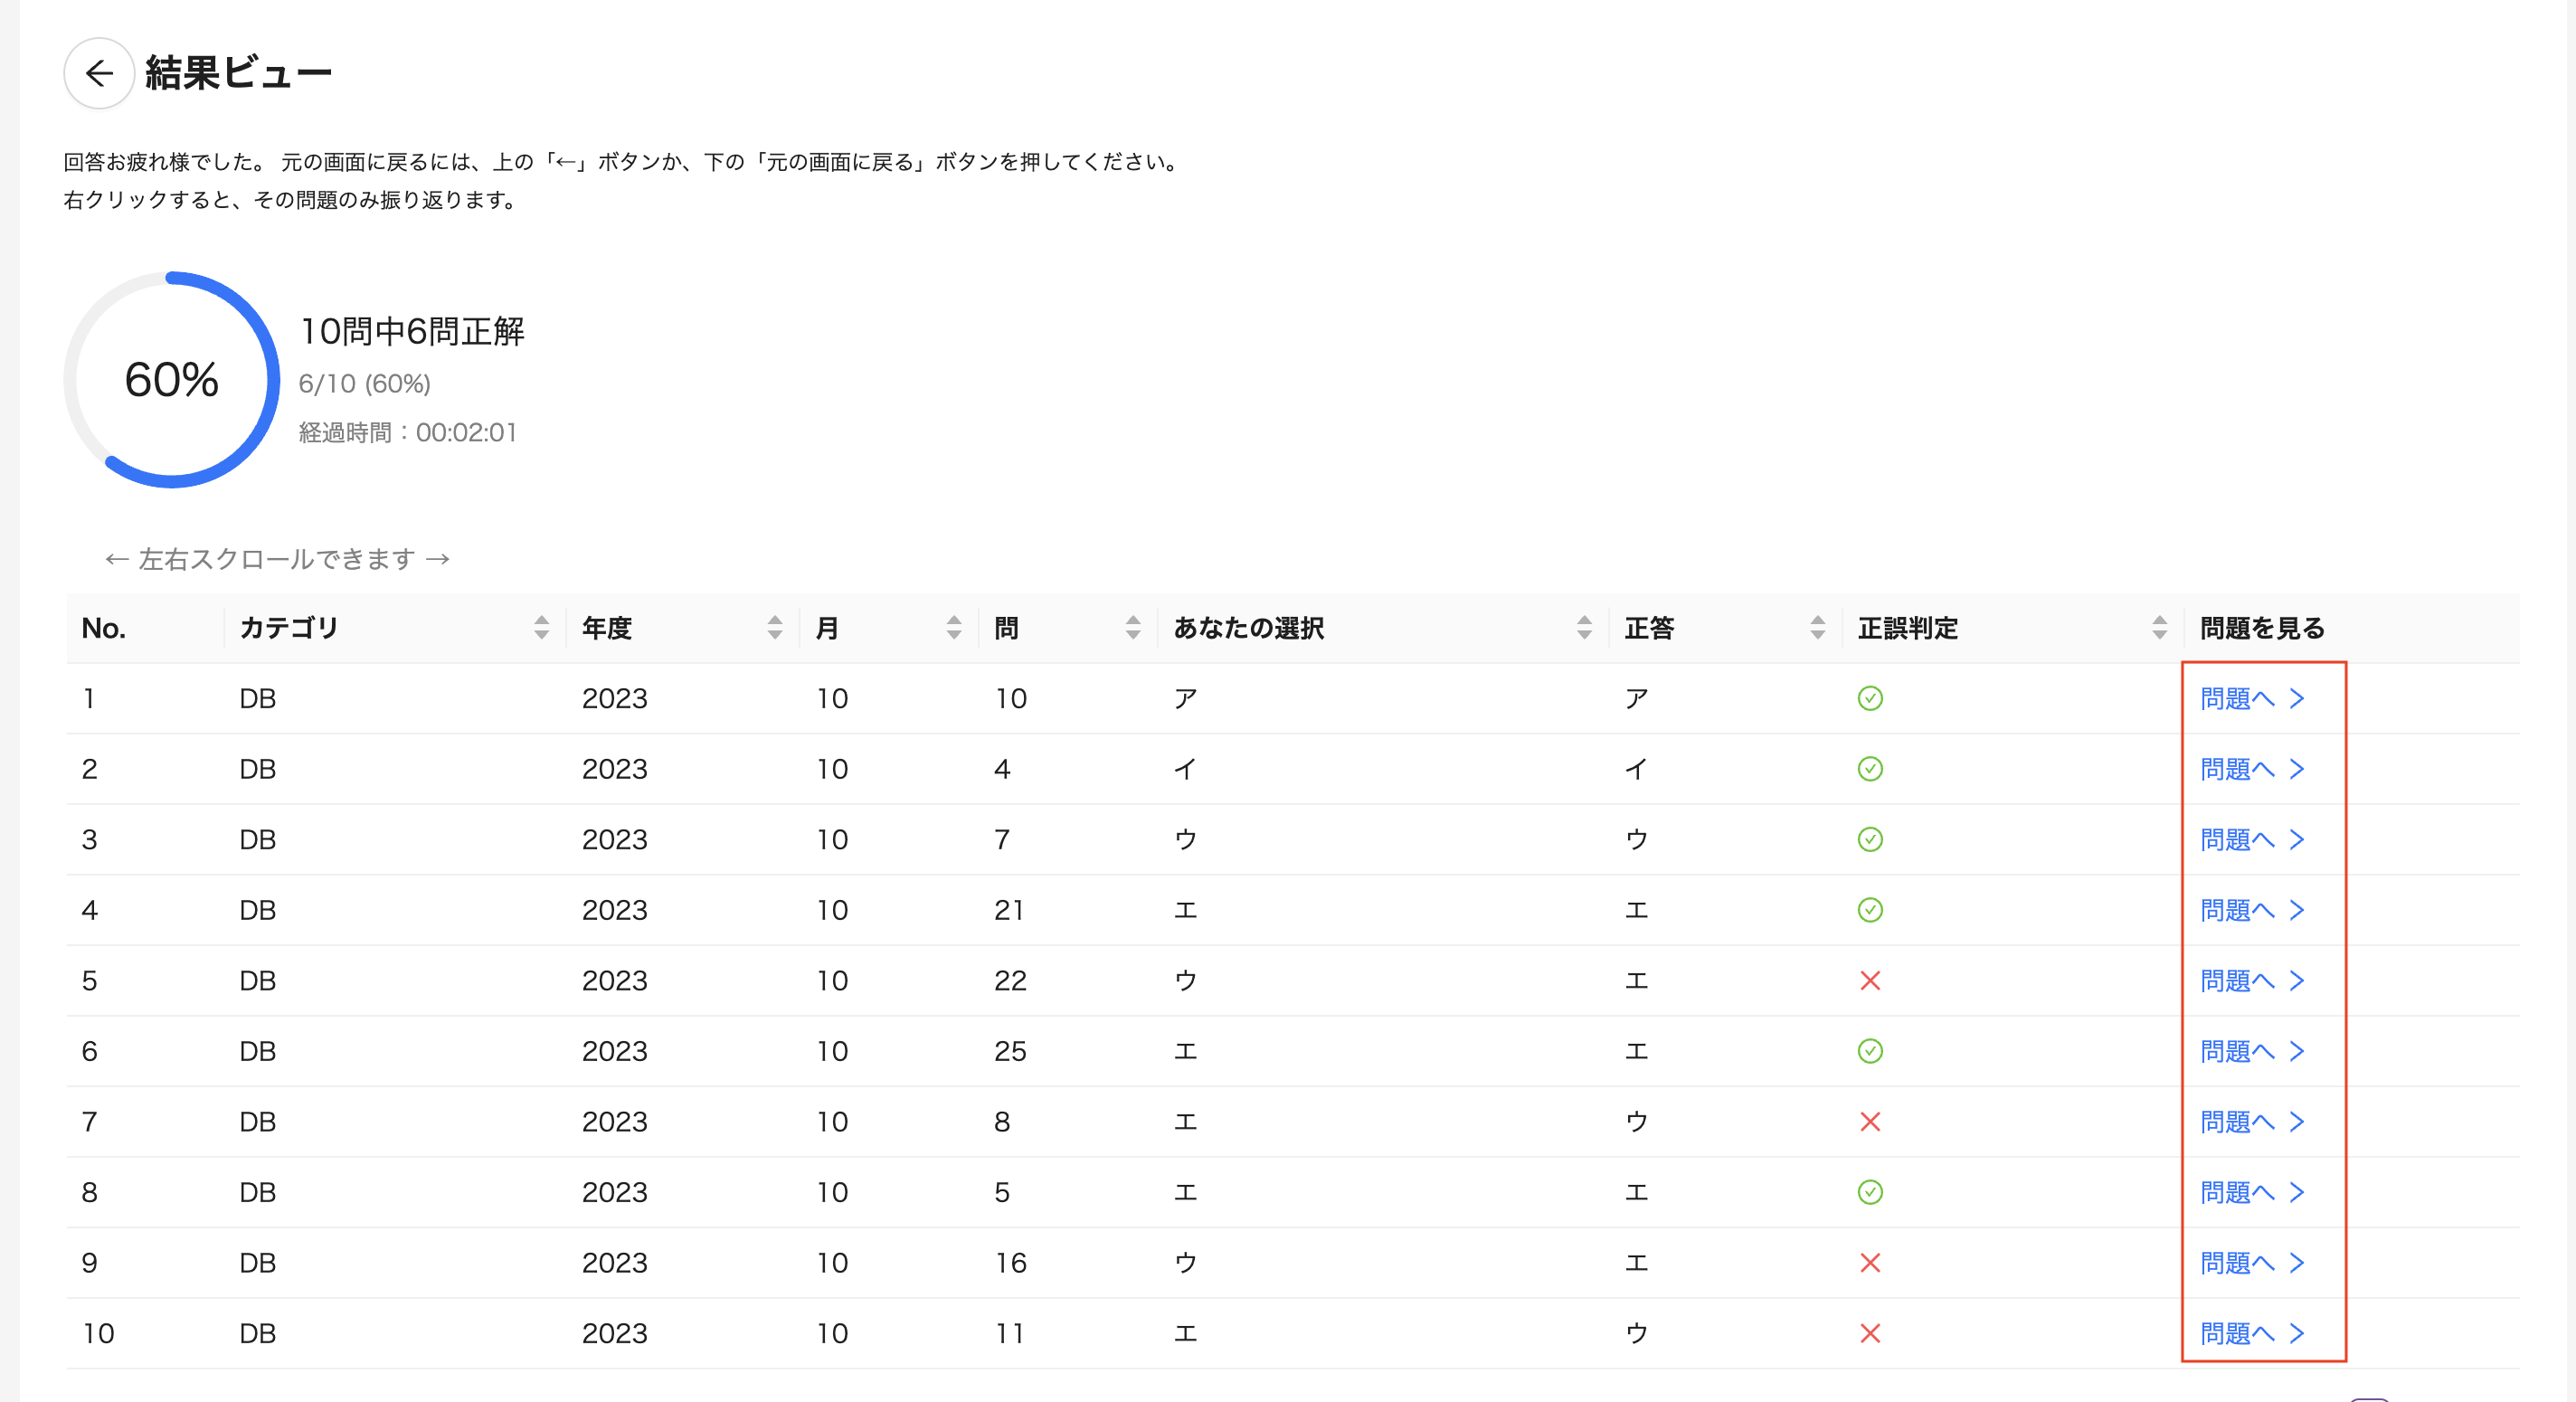The width and height of the screenshot is (2576, 1402).
Task: Open 問題へ link for row 5
Action: [2250, 981]
